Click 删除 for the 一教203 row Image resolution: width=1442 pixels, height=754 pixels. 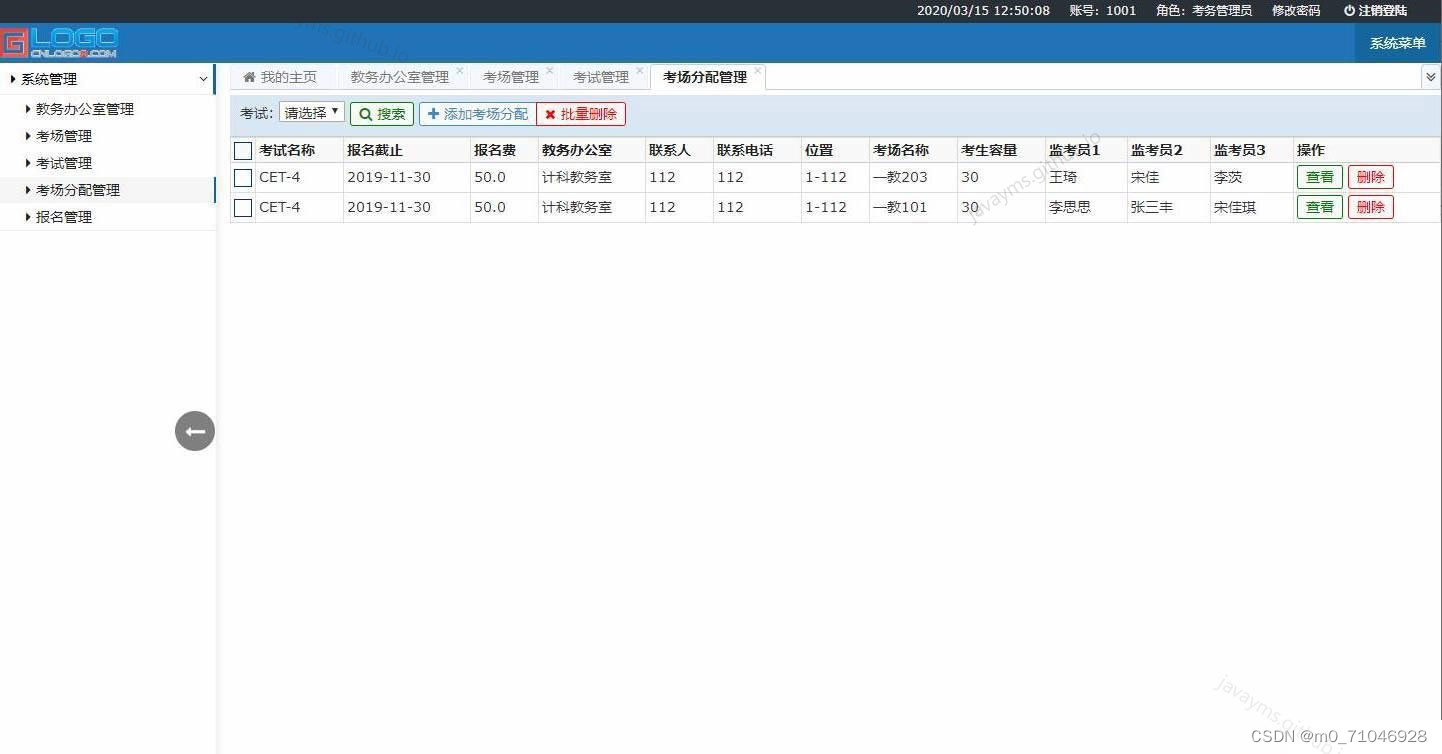tap(1371, 177)
